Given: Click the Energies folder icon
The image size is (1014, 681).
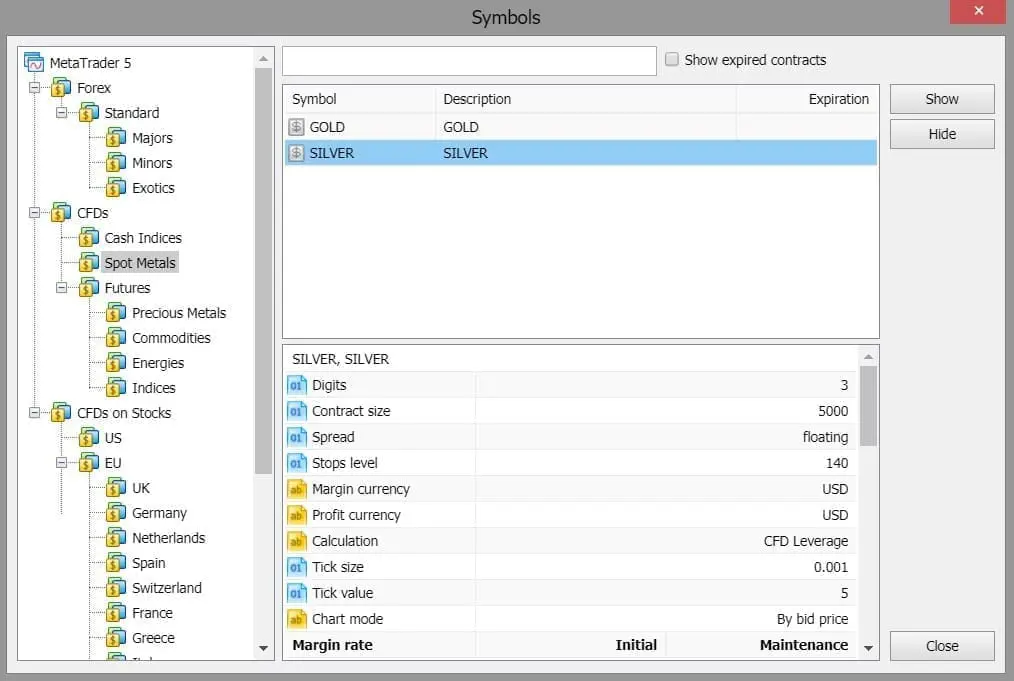Looking at the screenshot, I should (x=116, y=362).
